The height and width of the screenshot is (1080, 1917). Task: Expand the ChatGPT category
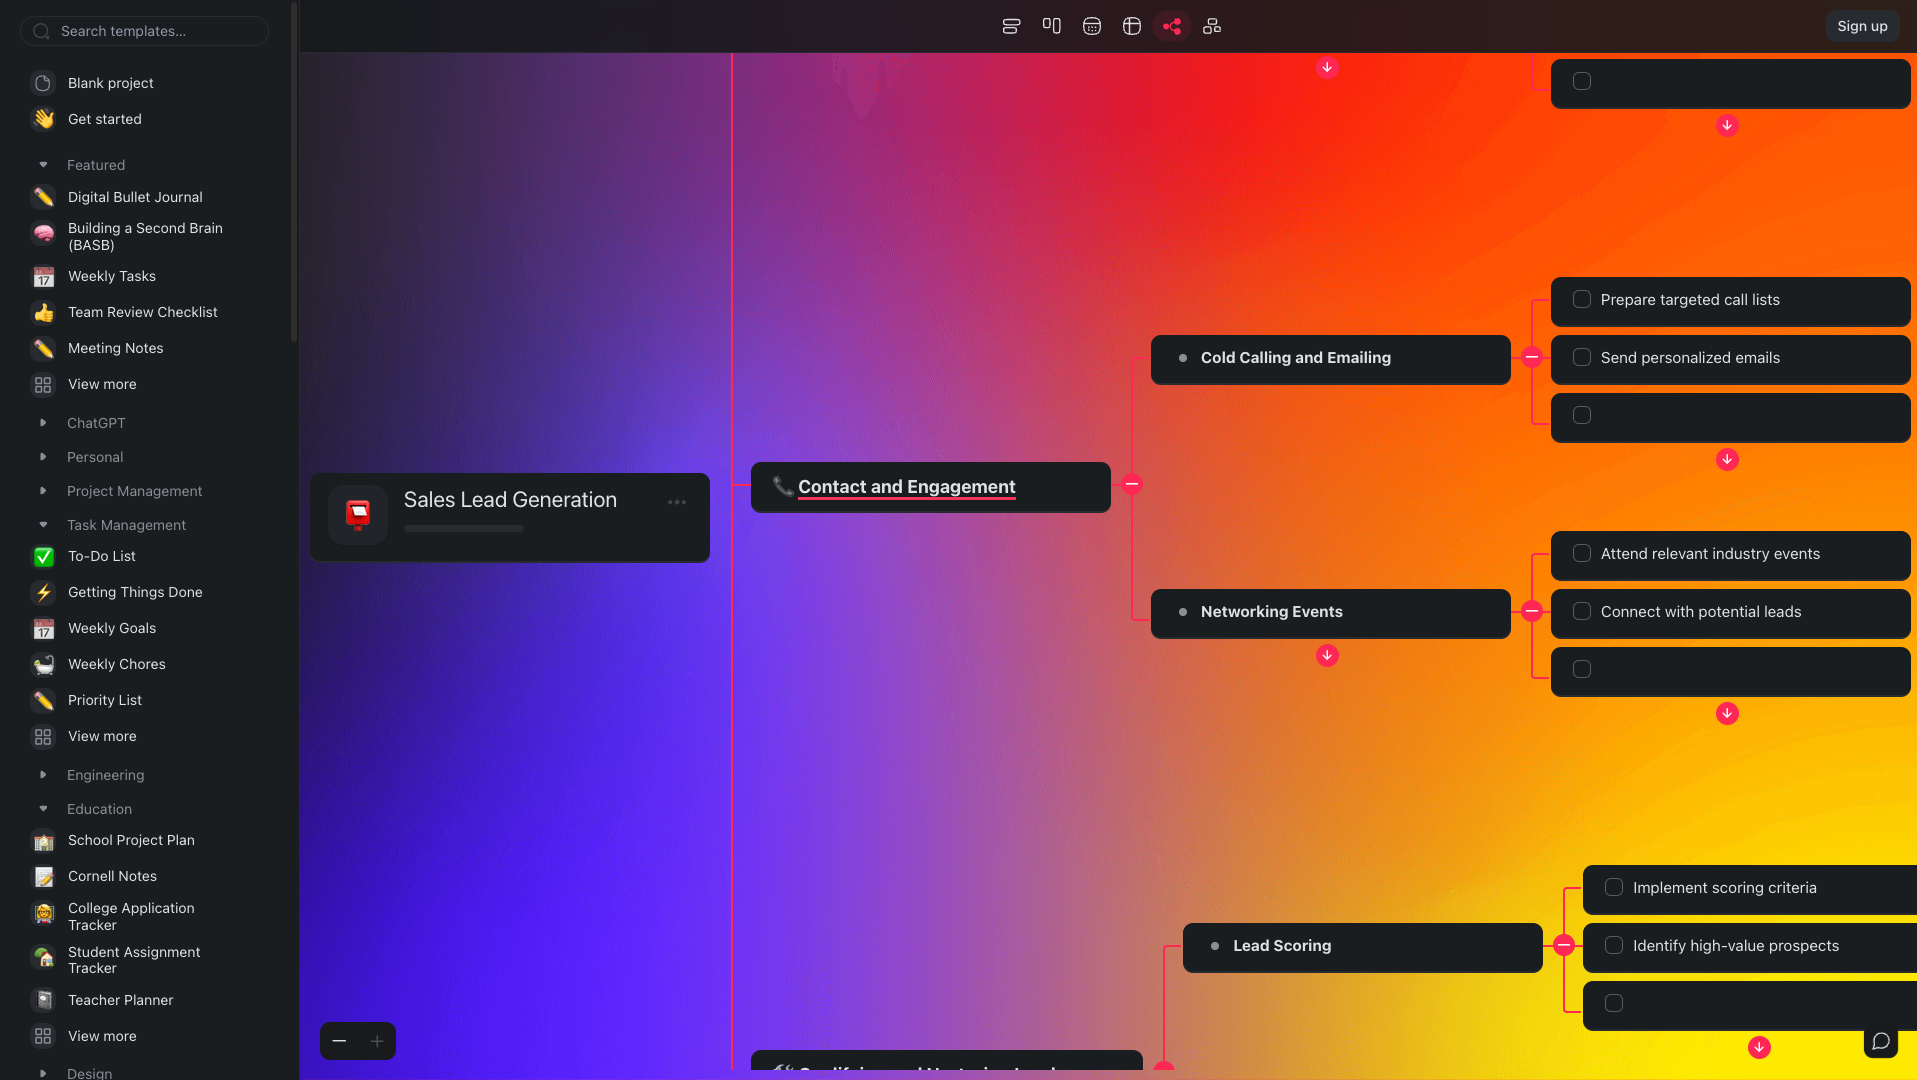(x=43, y=422)
